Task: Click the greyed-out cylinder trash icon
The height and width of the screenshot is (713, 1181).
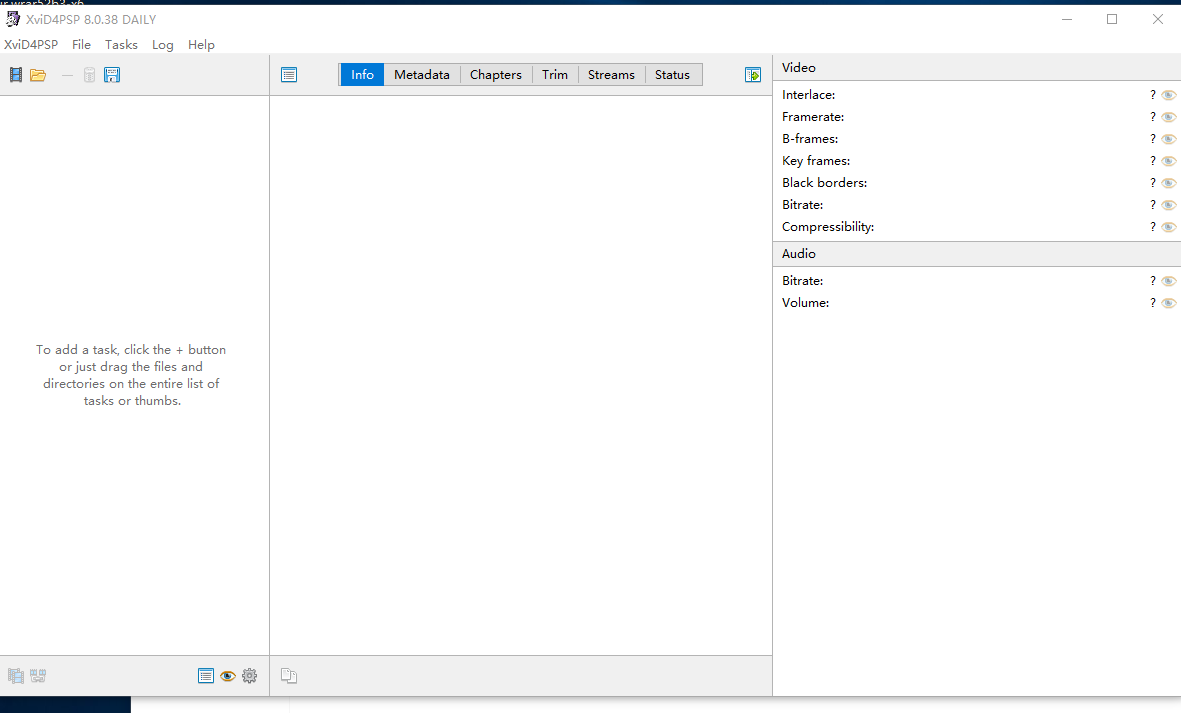Action: (90, 75)
